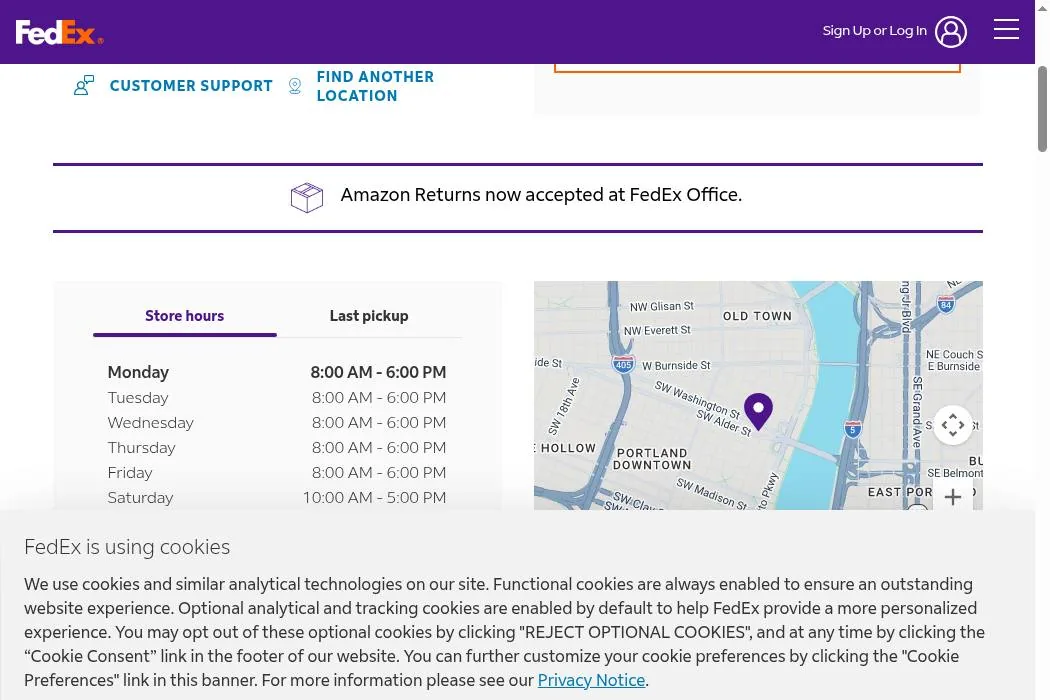Click the SW Washington St map label

[697, 399]
